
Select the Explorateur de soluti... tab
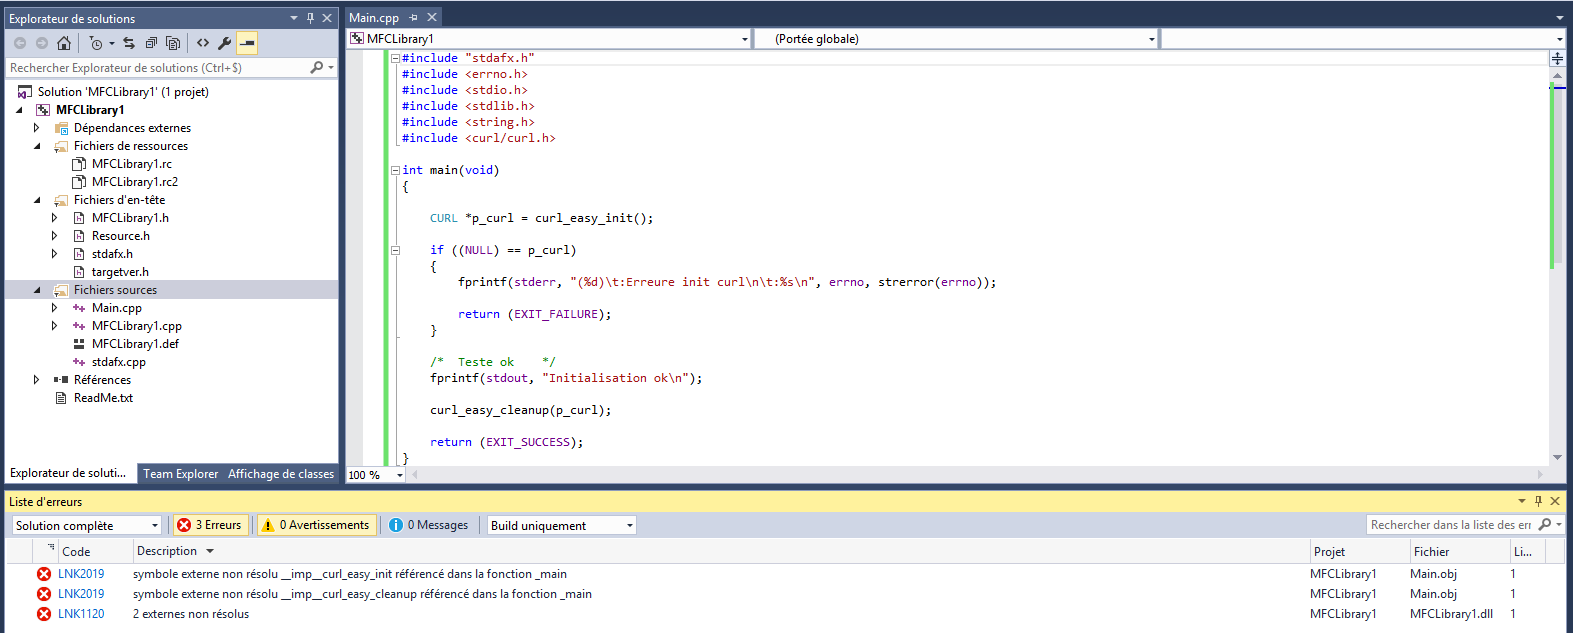[x=68, y=473]
